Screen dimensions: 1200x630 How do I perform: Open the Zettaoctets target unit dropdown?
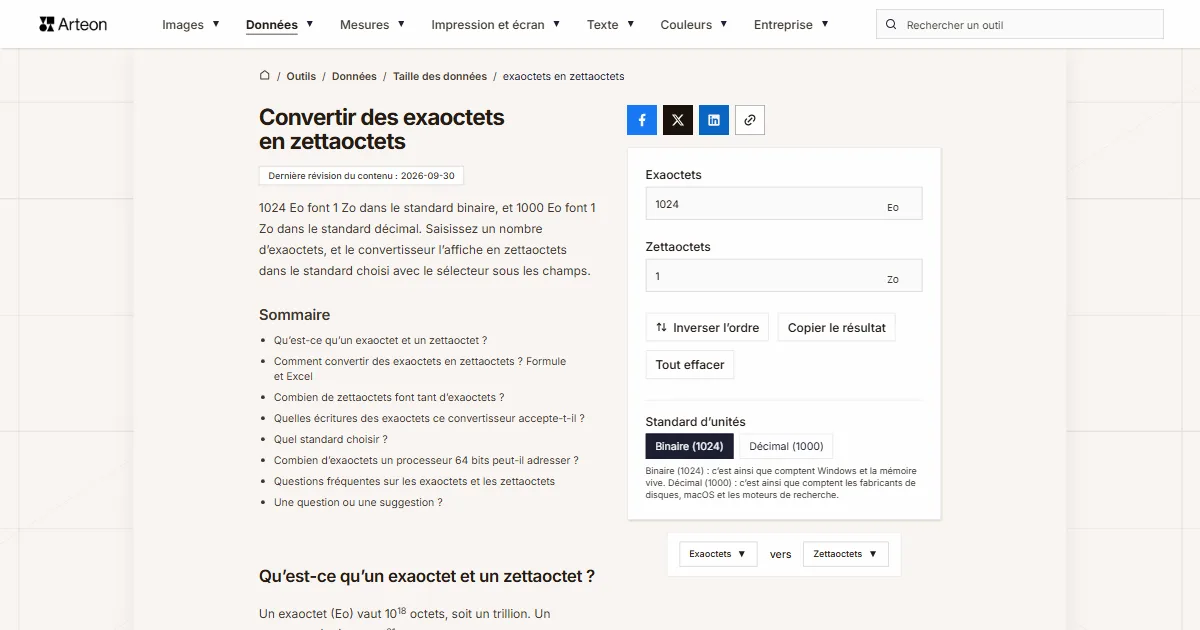(x=846, y=554)
